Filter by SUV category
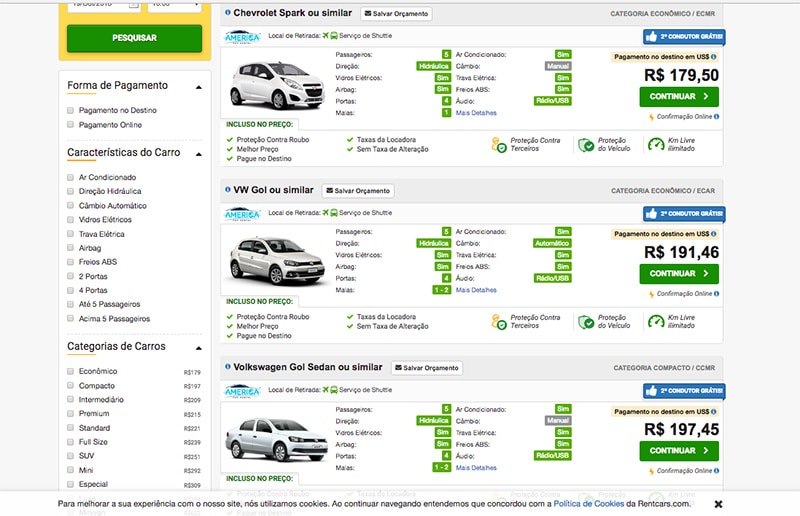The width and height of the screenshot is (800, 516). click(70, 456)
